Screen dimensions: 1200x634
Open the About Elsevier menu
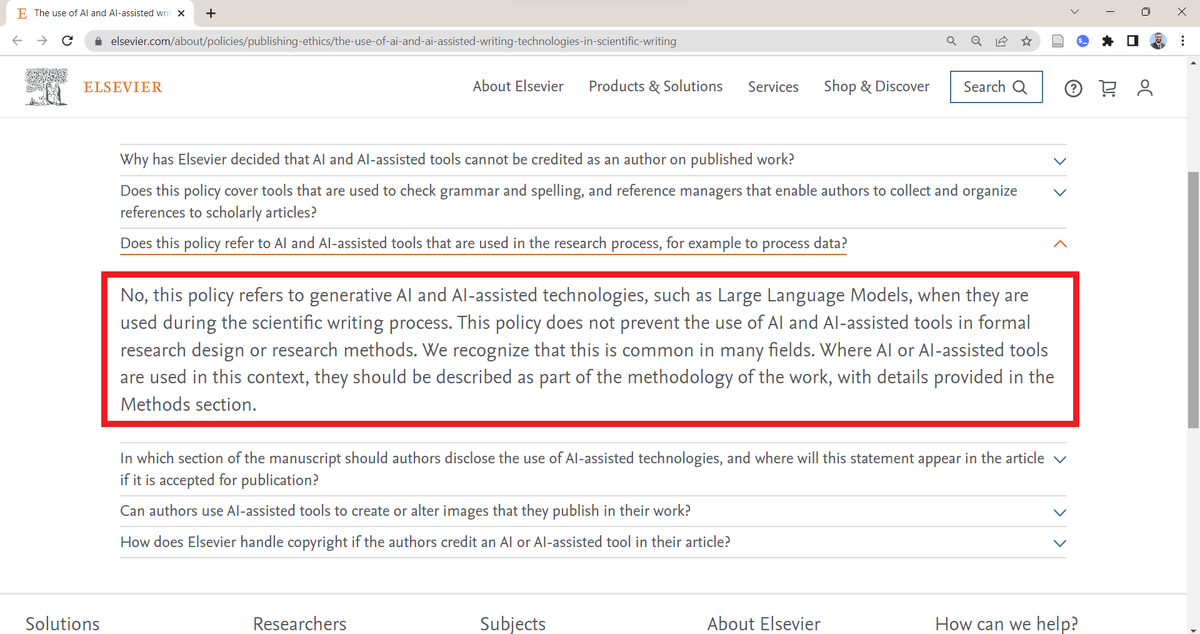[x=518, y=87]
